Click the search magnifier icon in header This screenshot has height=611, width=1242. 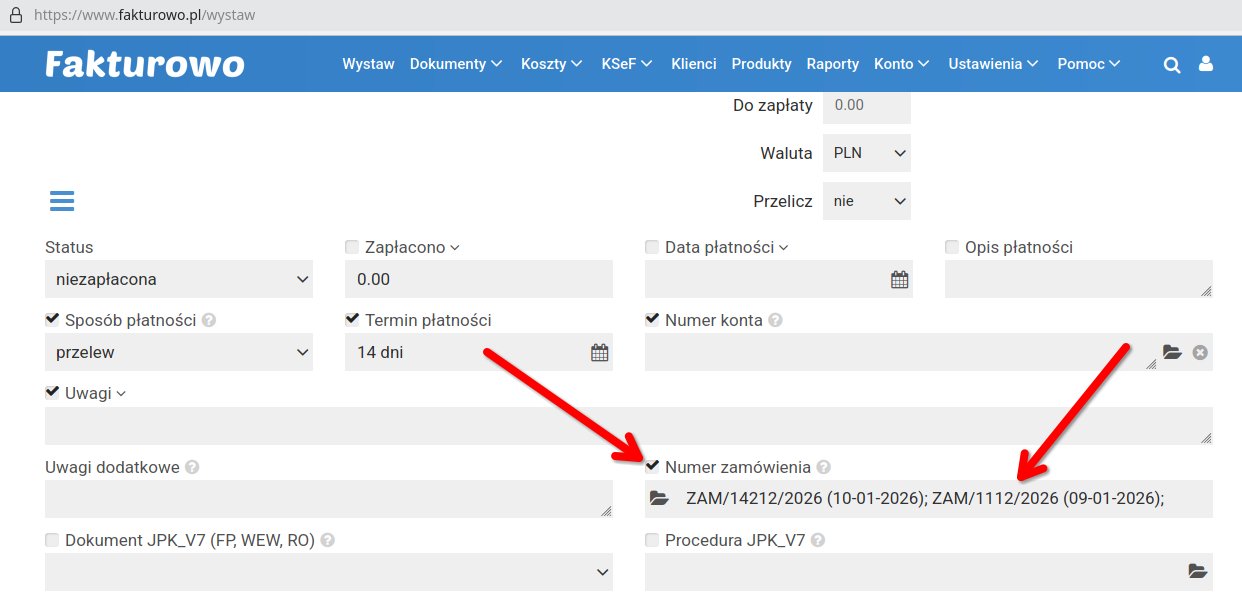pos(1172,64)
